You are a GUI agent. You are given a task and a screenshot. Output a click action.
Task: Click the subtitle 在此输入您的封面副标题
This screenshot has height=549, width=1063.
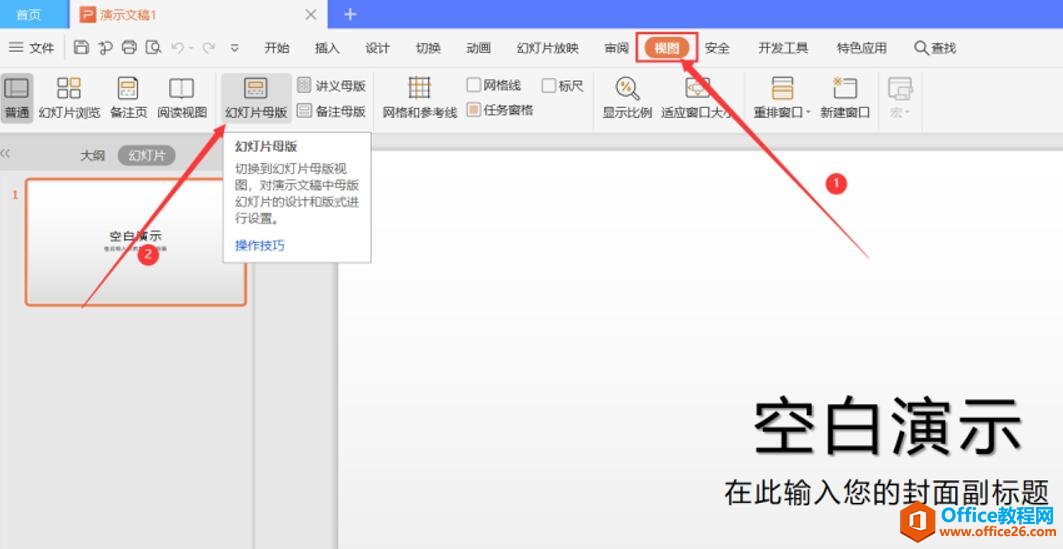coord(887,493)
